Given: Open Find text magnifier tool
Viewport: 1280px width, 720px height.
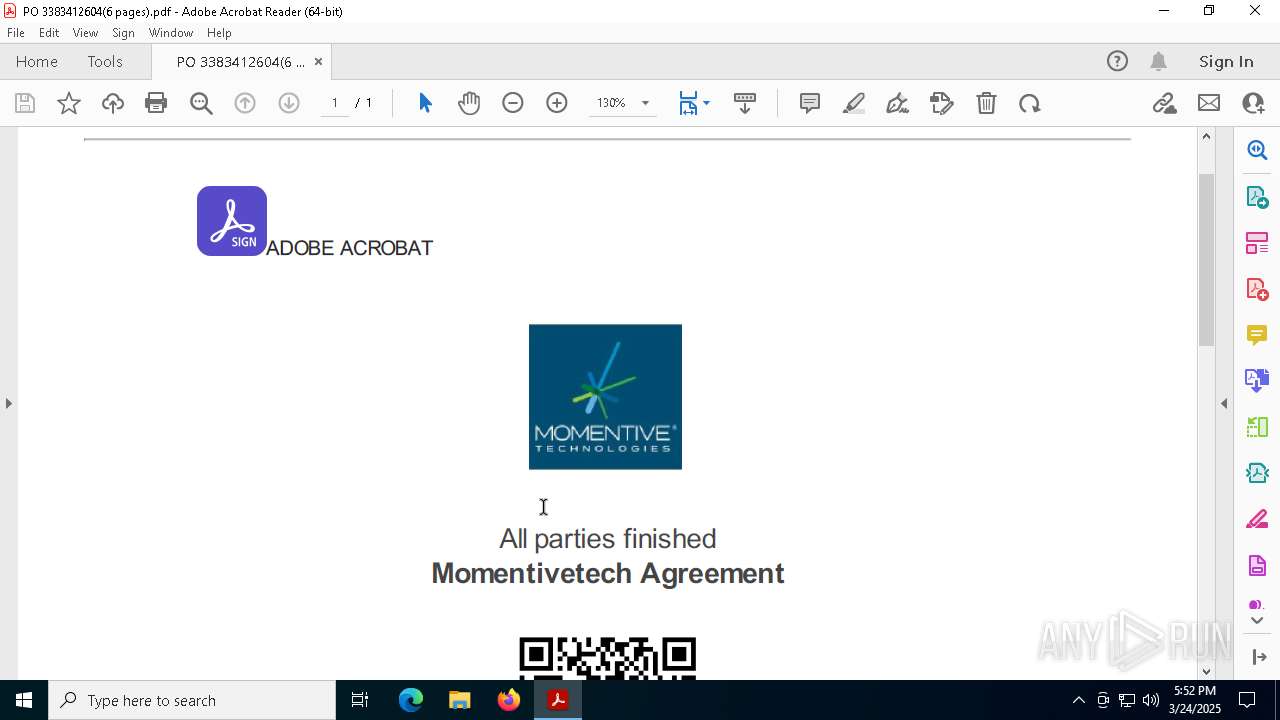Looking at the screenshot, I should click(201, 103).
